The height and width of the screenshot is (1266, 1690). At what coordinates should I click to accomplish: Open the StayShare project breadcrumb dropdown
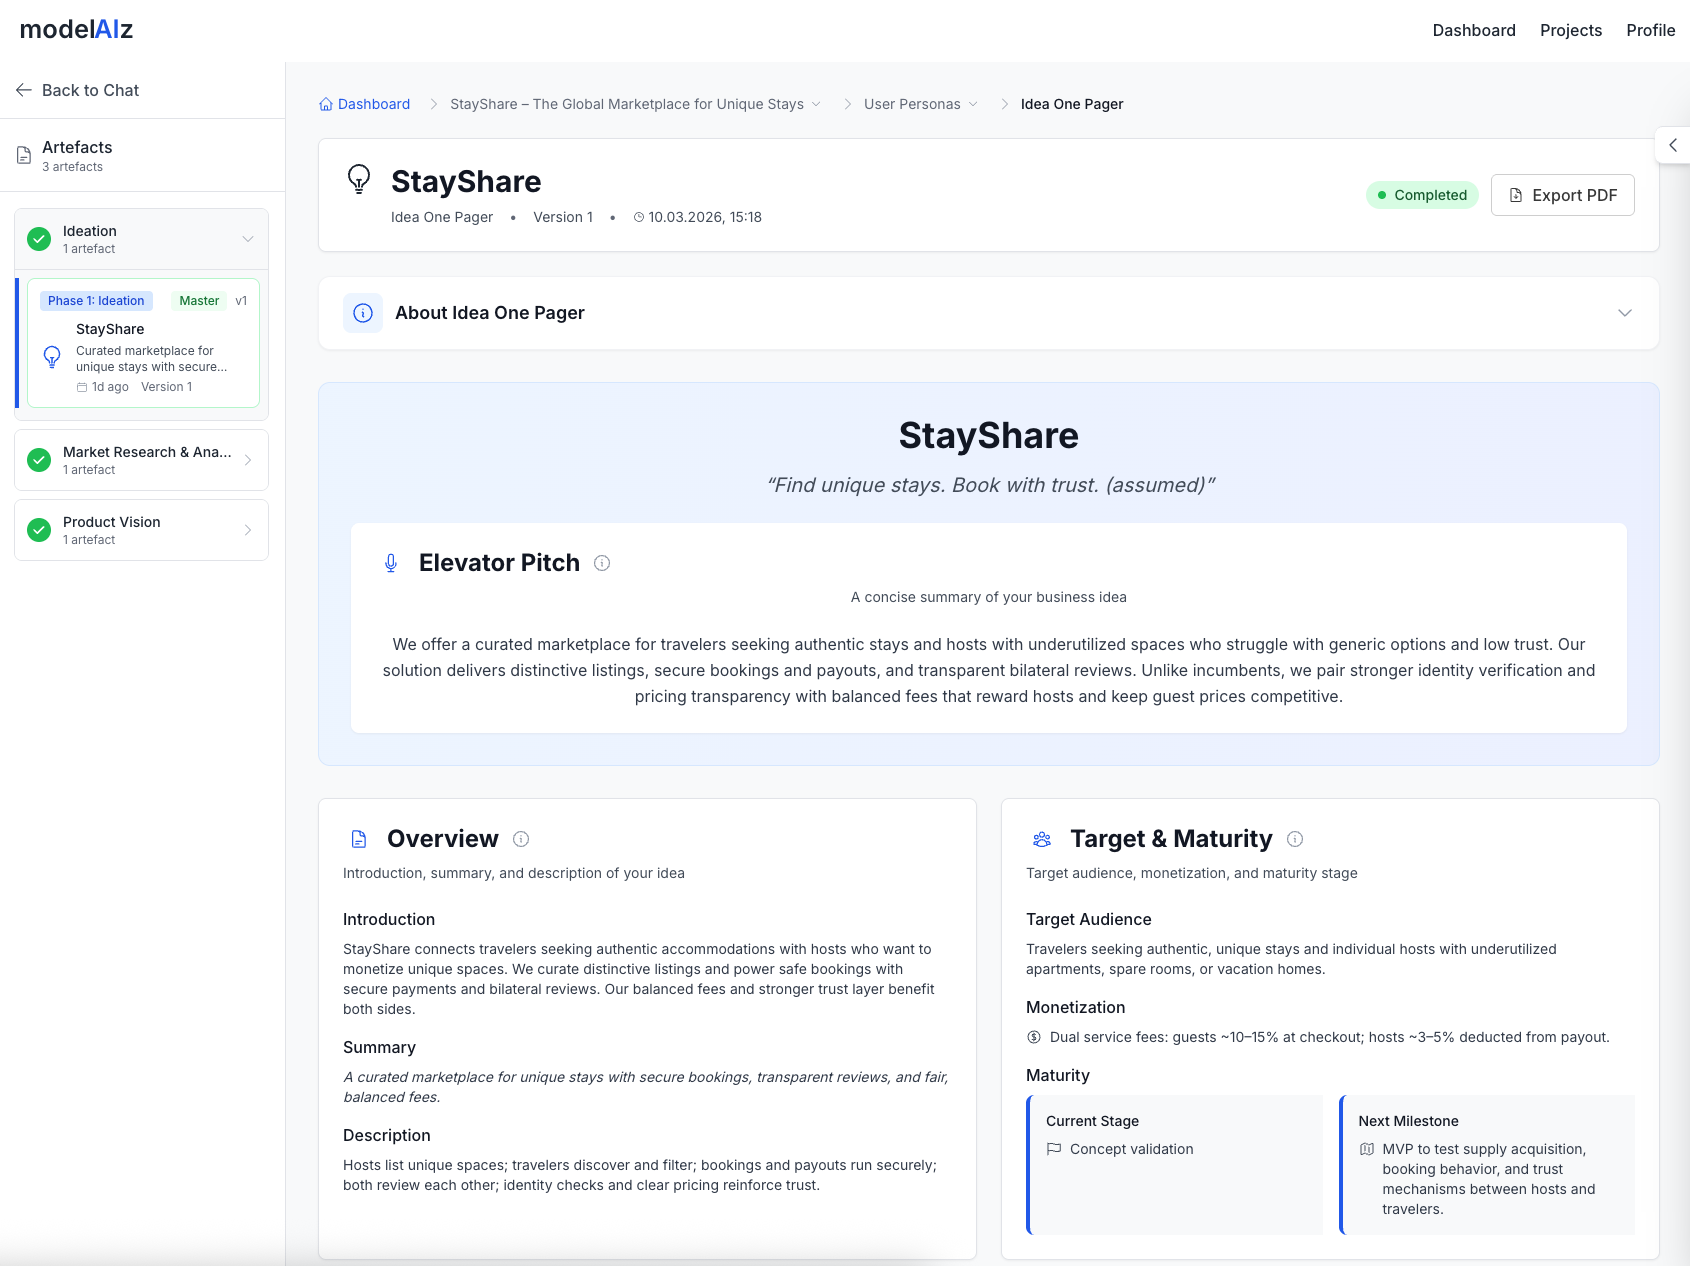(816, 104)
